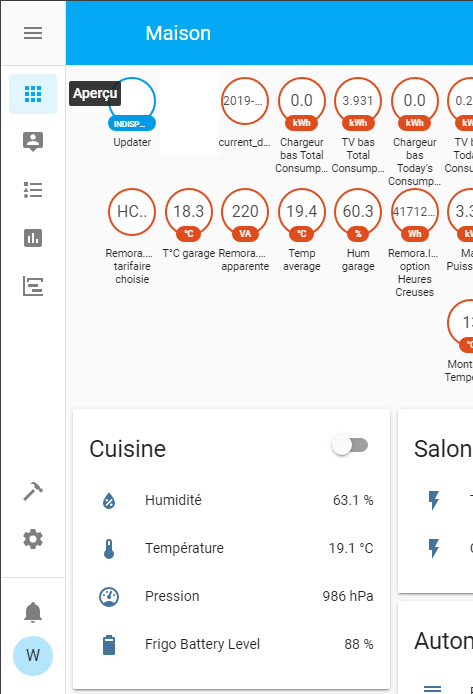473x694 pixels.
Task: Open the hamburger sidebar menu
Action: [x=33, y=33]
